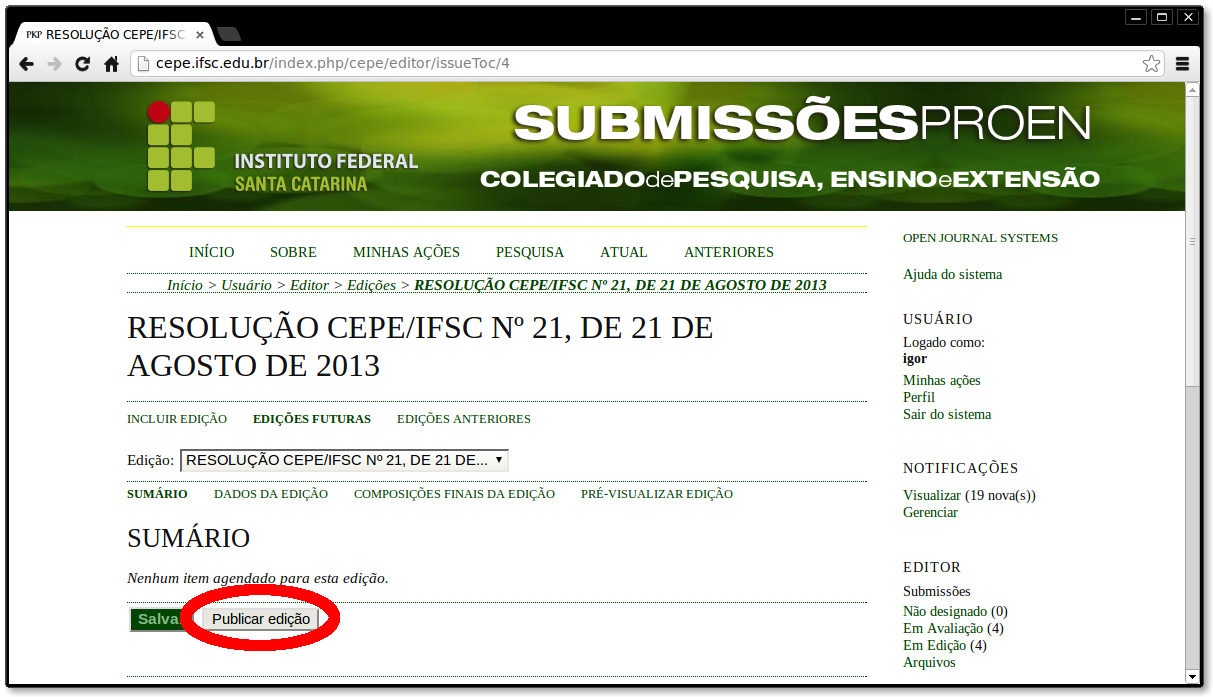Reload the page using the refresh icon
The width and height of the screenshot is (1213, 697).
tap(82, 63)
